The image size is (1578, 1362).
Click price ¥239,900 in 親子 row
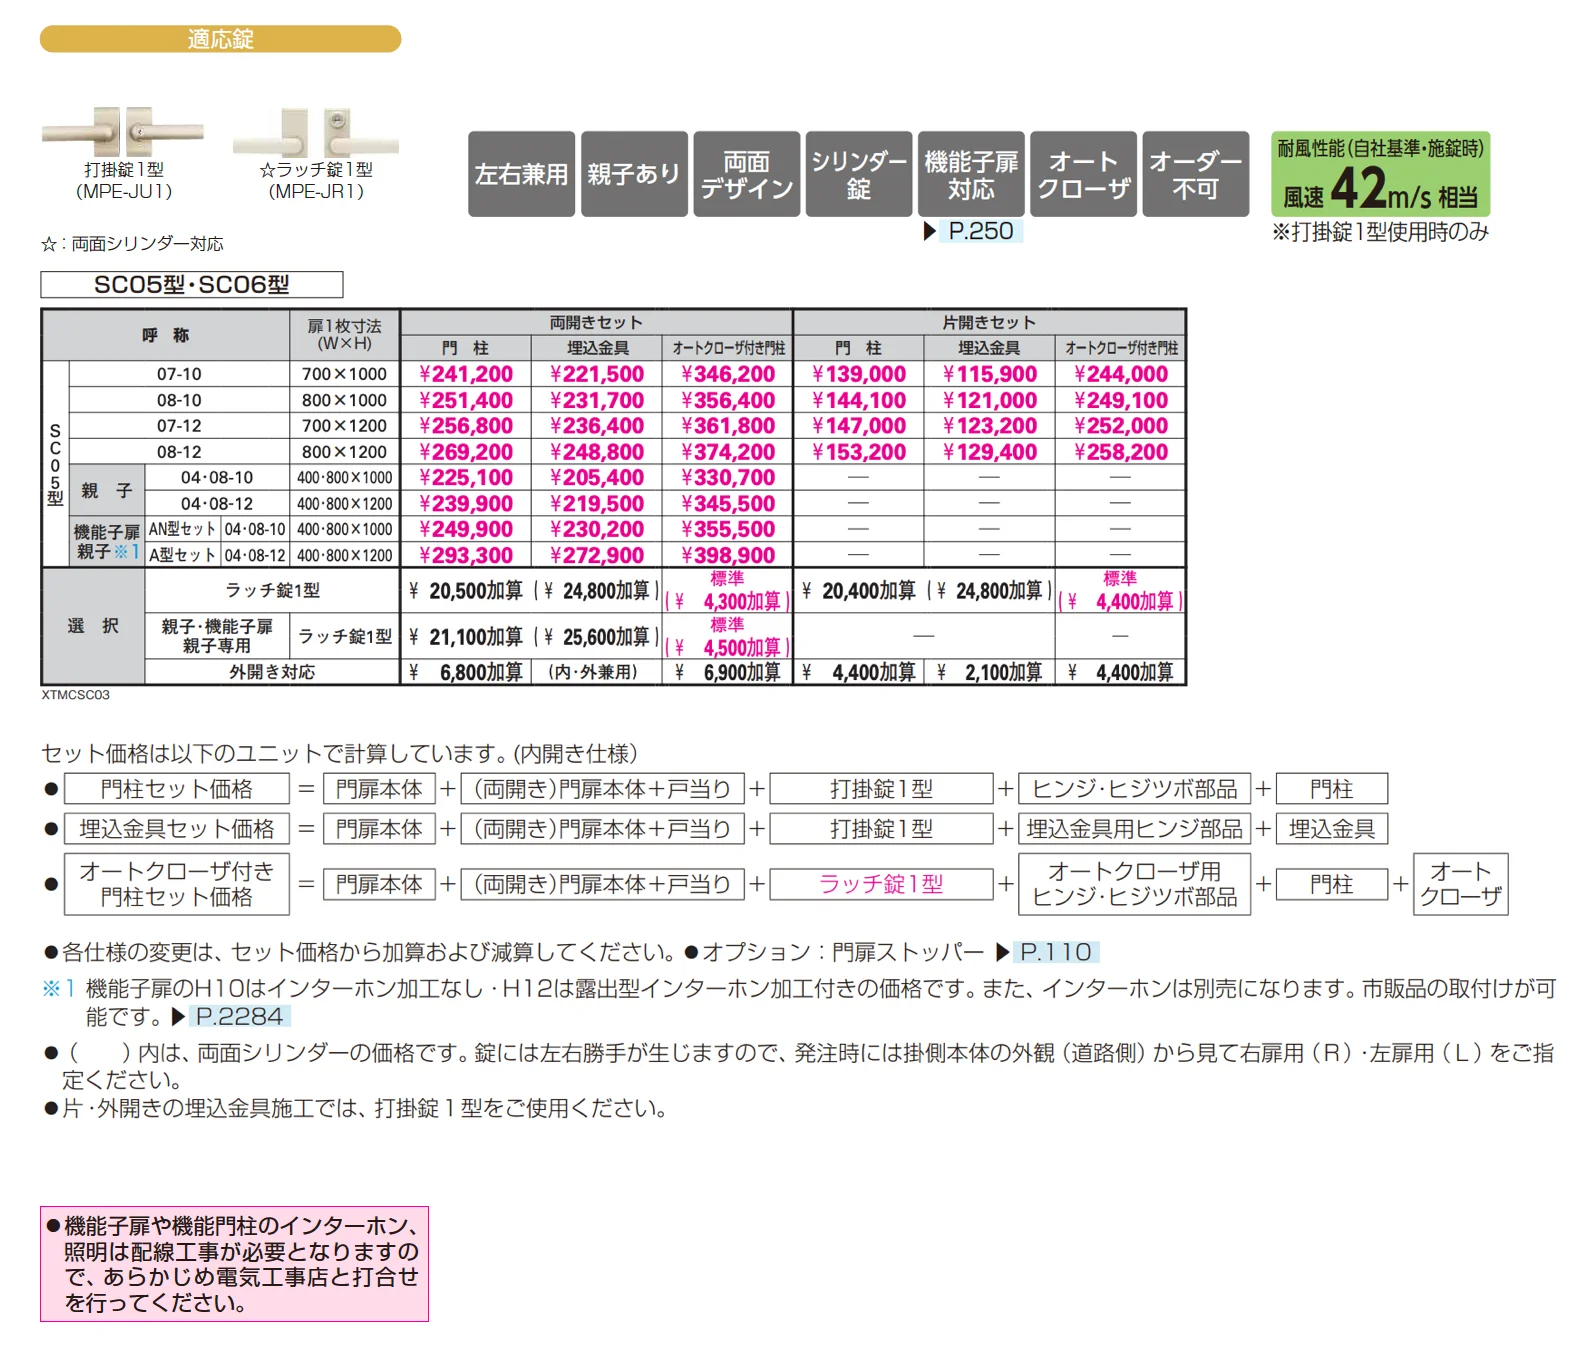(466, 504)
